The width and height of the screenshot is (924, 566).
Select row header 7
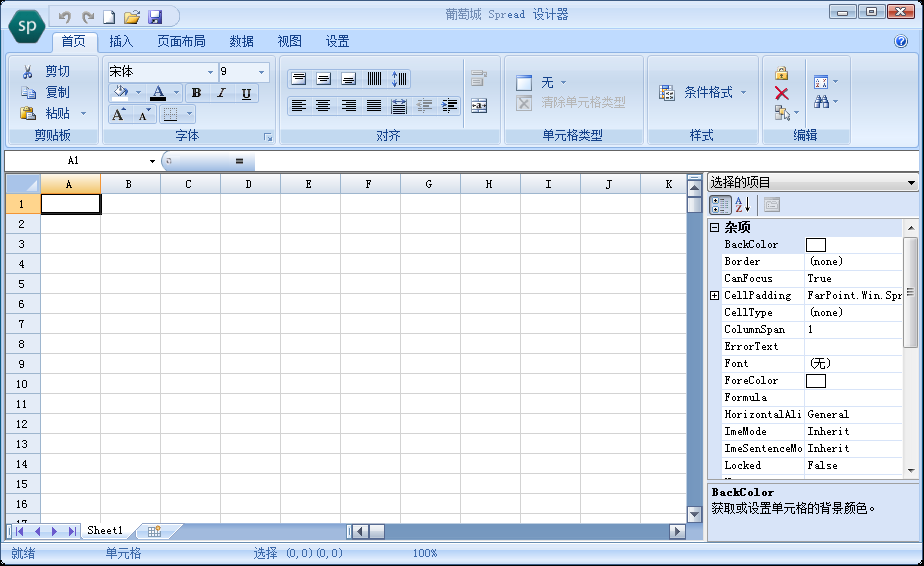pos(22,324)
